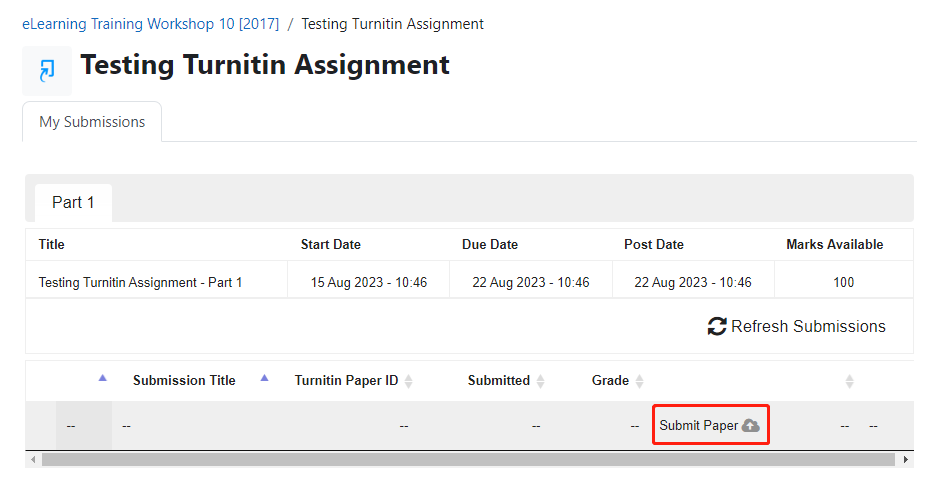This screenshot has height=494, width=948.
Task: Sort by the Submission Title column header
Action: tap(184, 380)
